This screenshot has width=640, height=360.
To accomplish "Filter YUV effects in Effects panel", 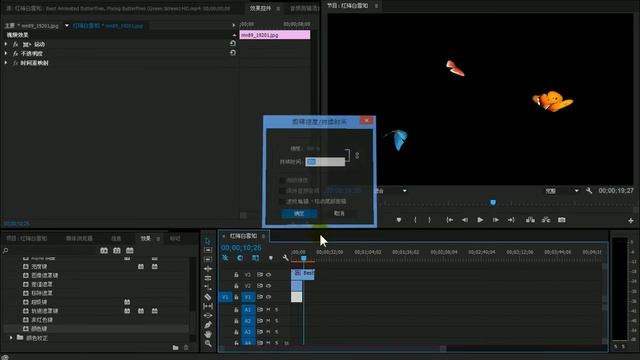I will pyautogui.click(x=130, y=250).
